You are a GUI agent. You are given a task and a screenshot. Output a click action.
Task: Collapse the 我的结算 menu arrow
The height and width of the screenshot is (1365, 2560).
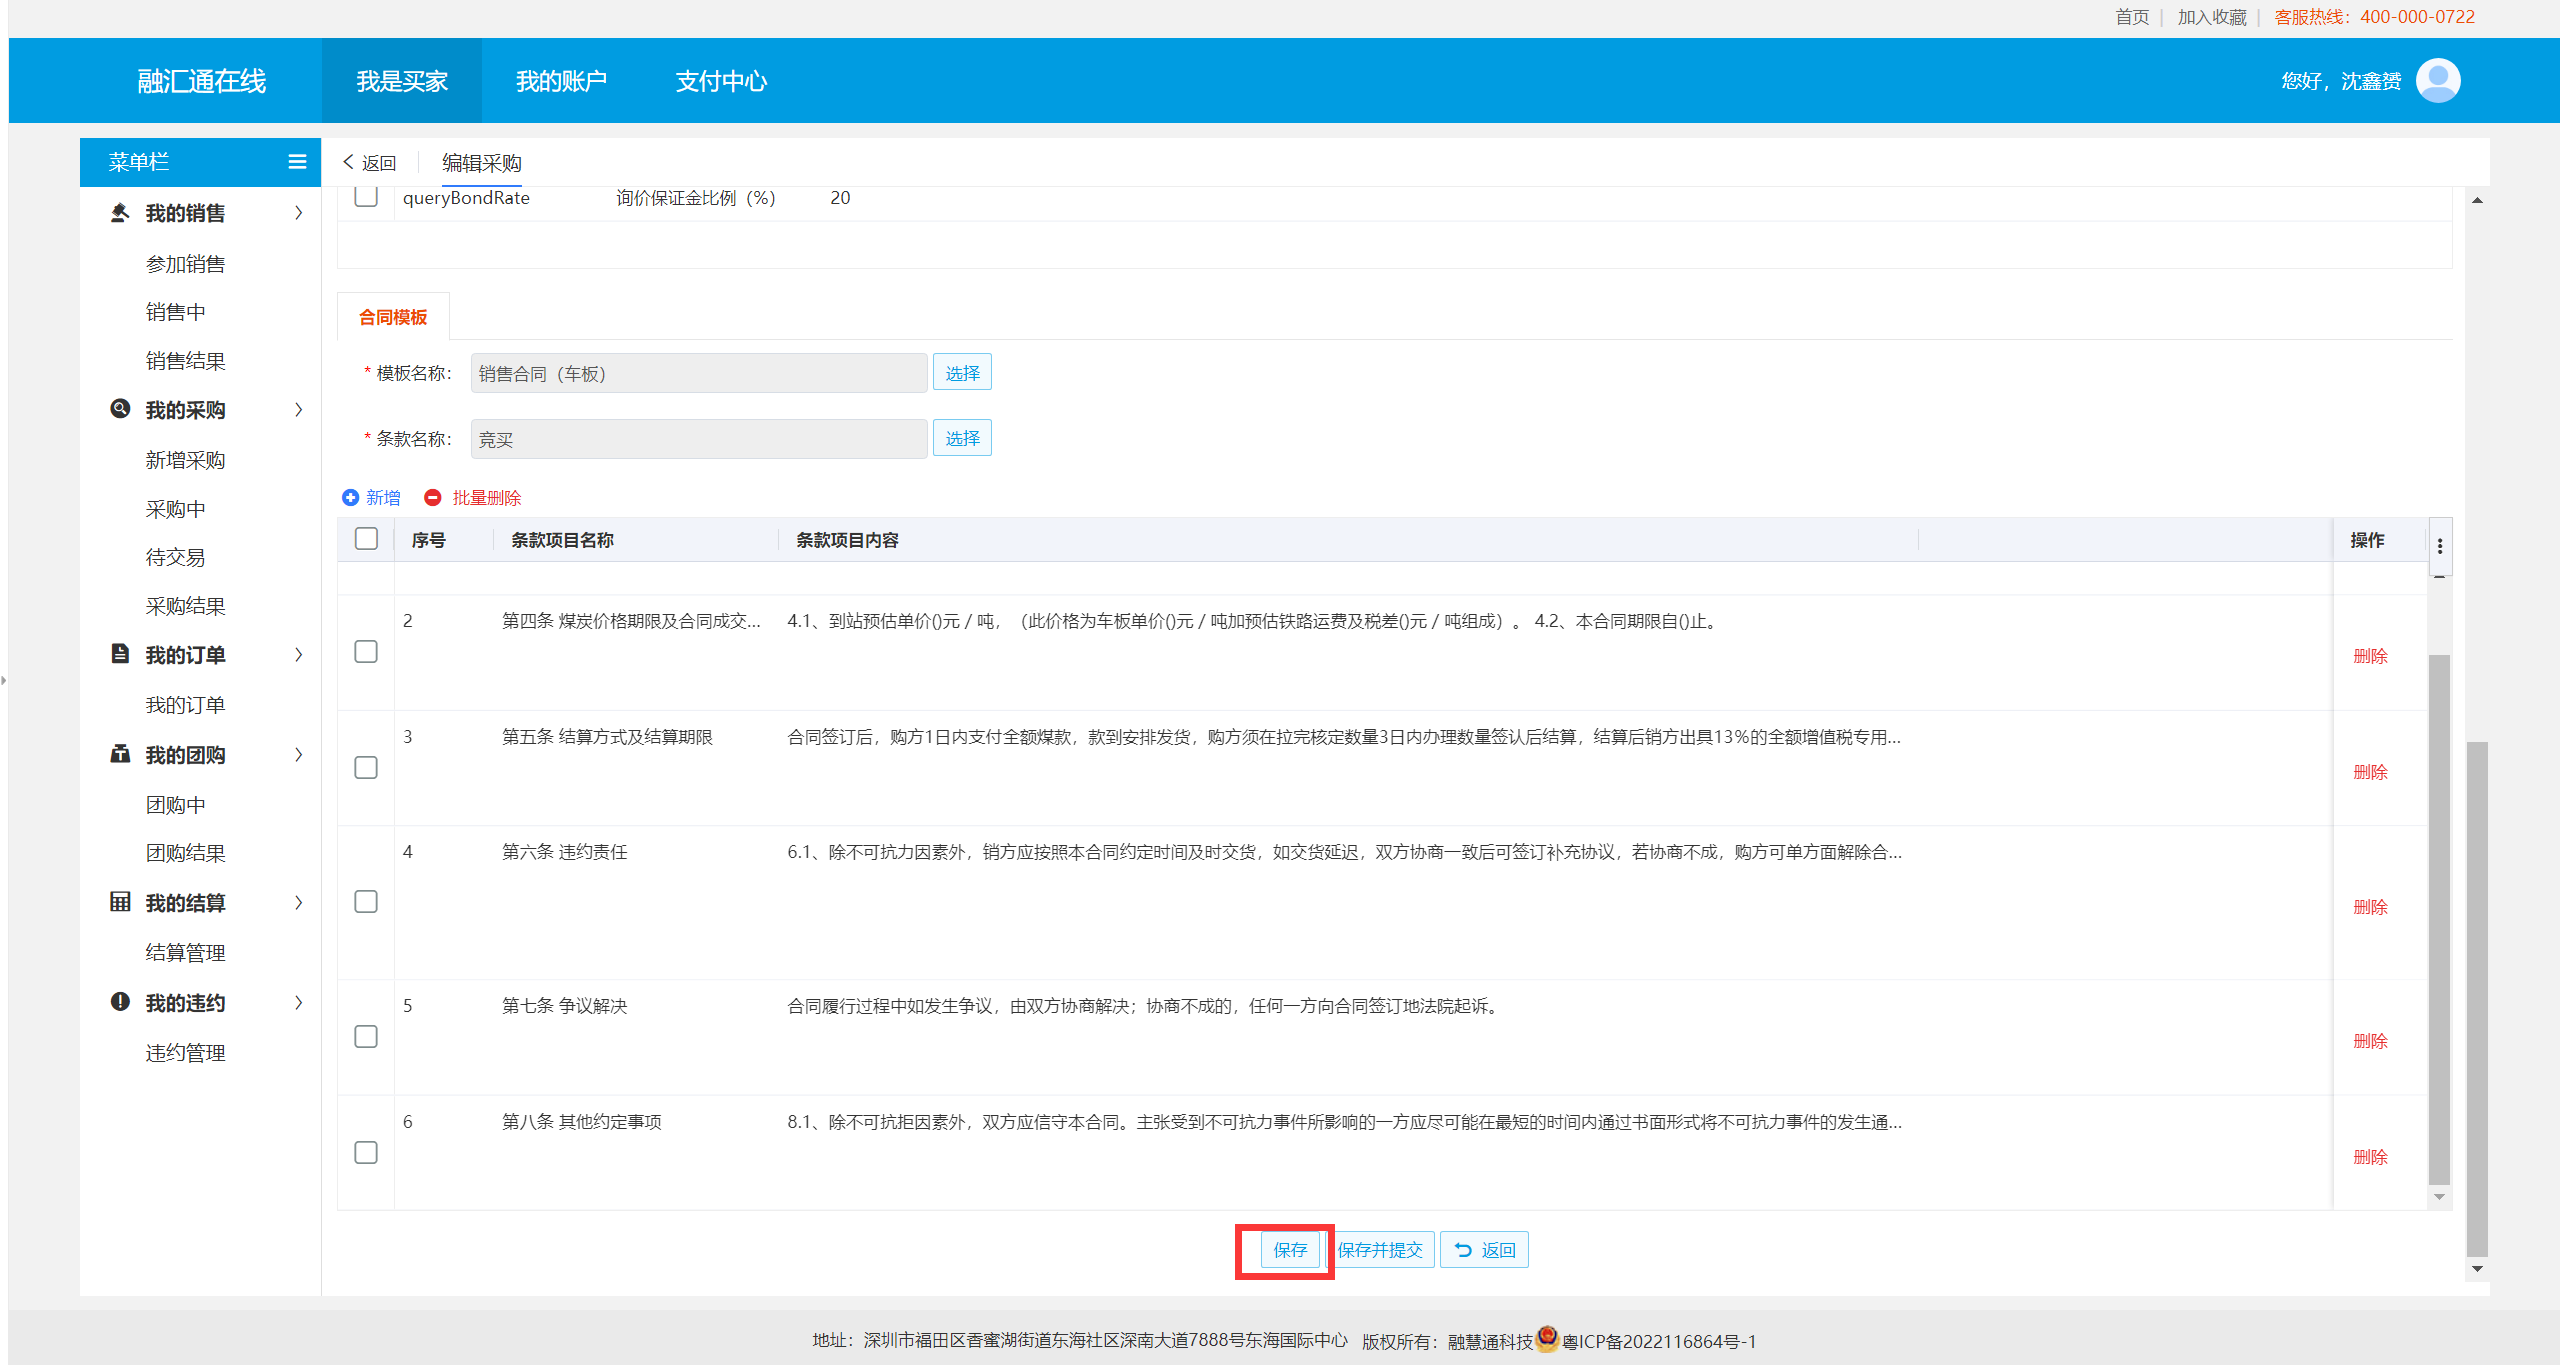click(298, 902)
